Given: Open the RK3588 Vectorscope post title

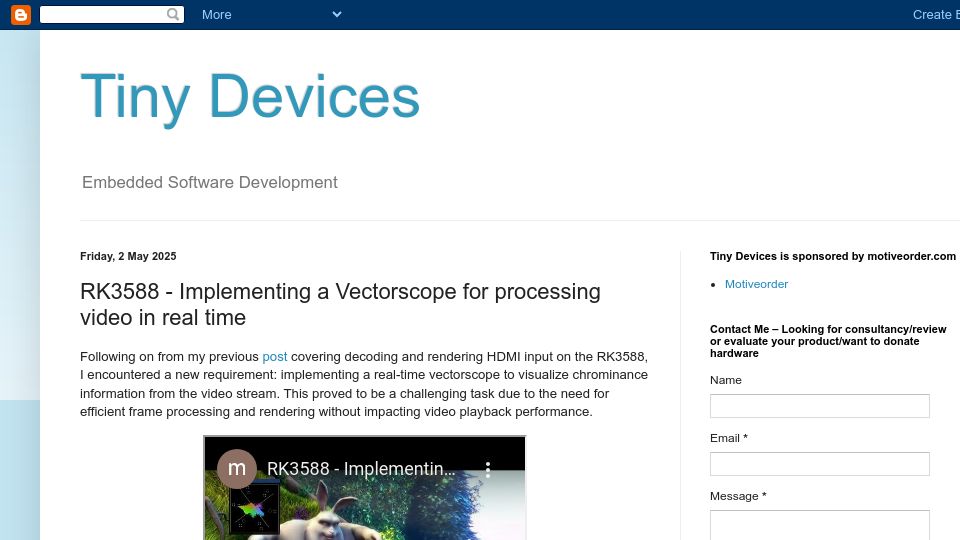Looking at the screenshot, I should (340, 304).
